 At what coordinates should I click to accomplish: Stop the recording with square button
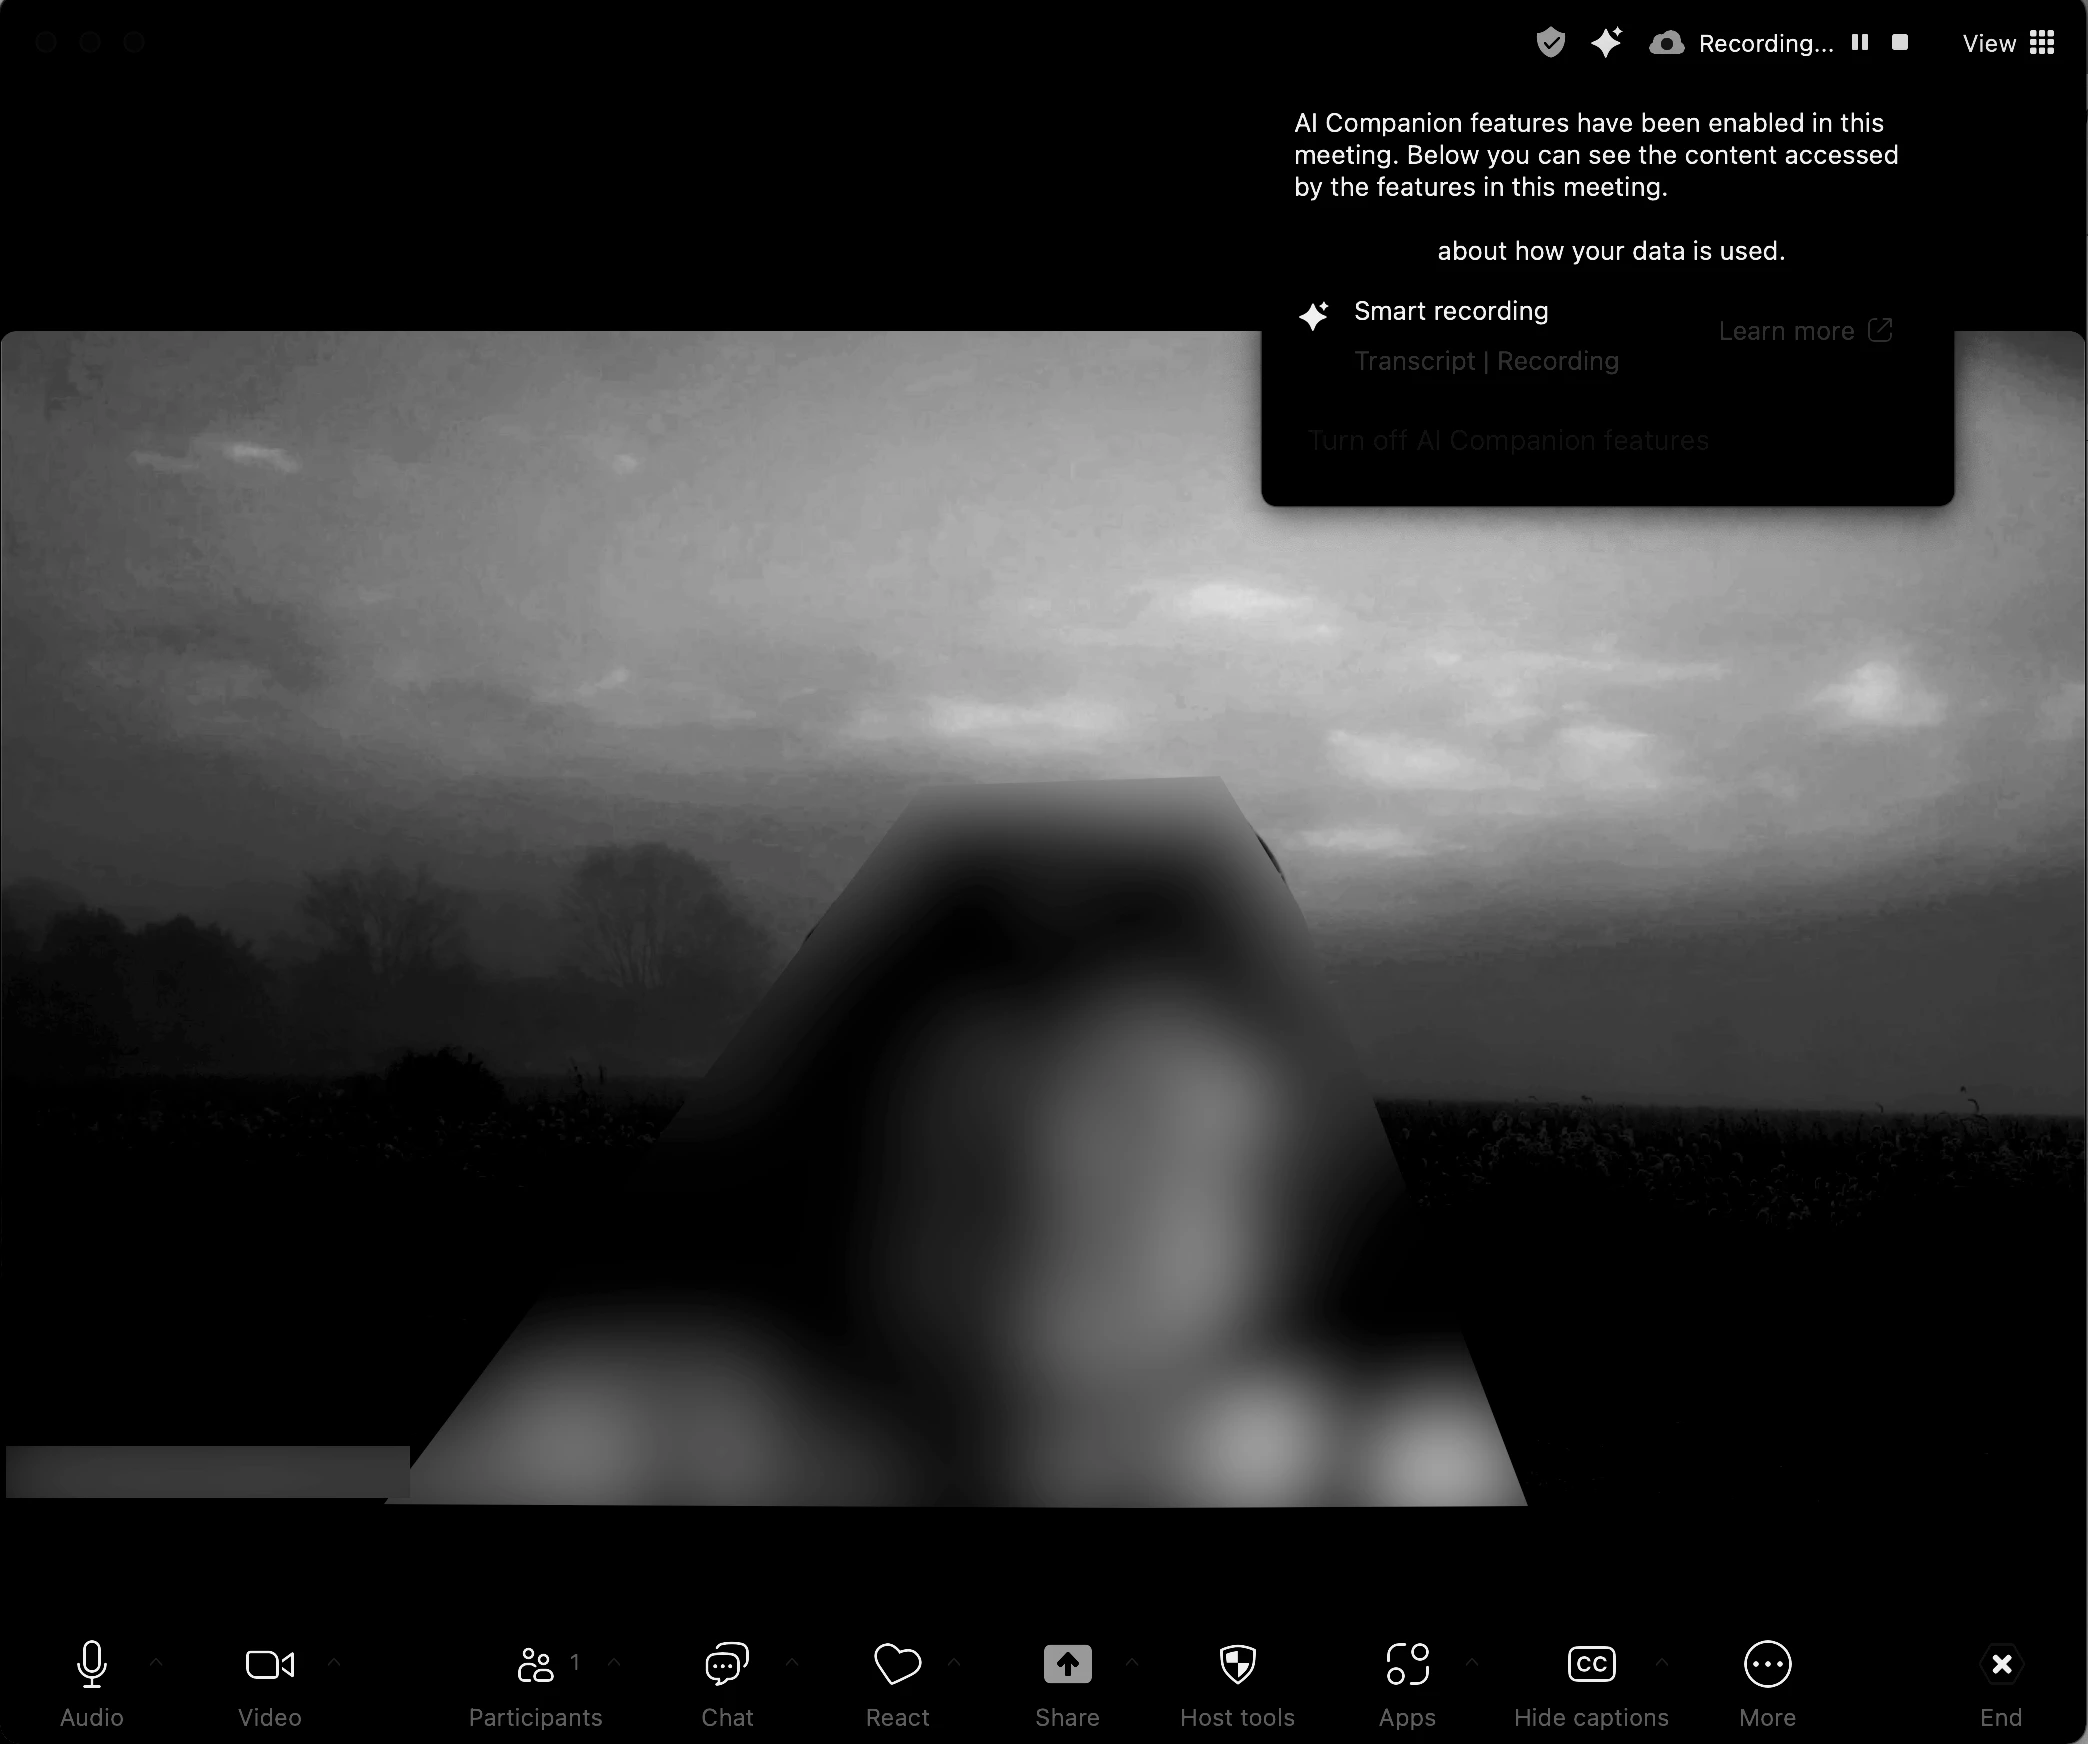1900,43
